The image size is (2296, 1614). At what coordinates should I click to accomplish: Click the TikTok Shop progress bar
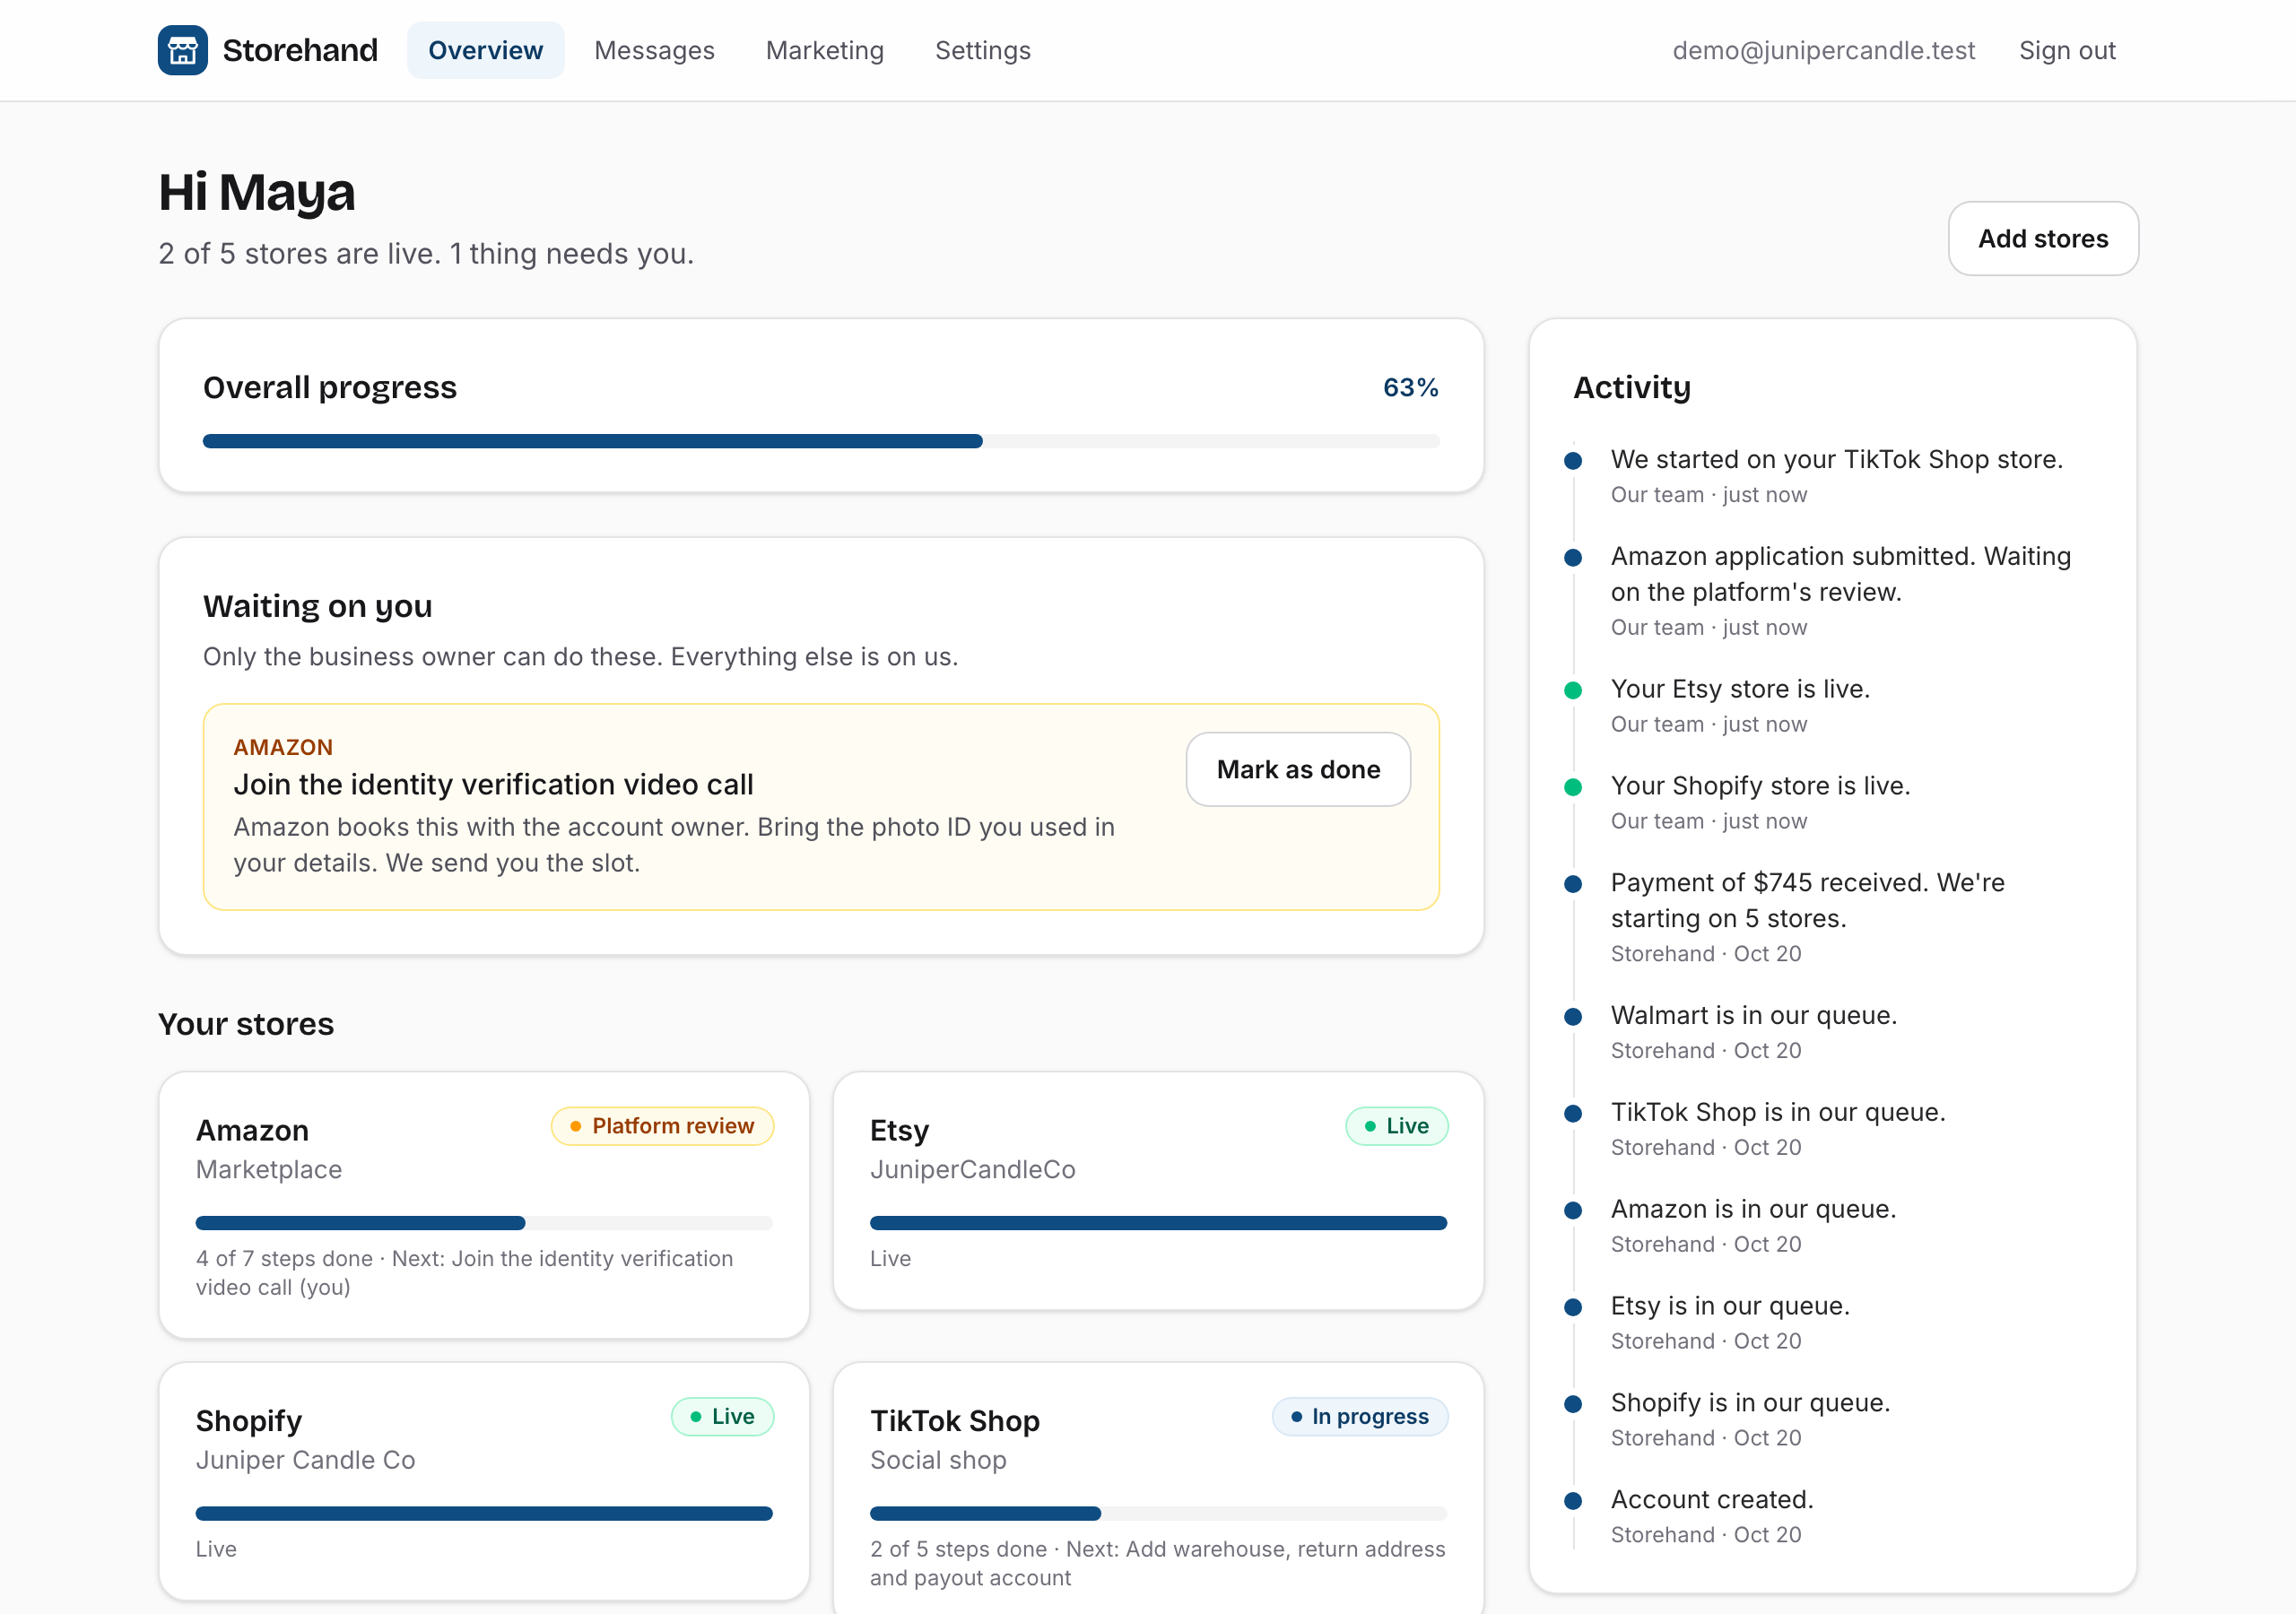coord(1158,1513)
